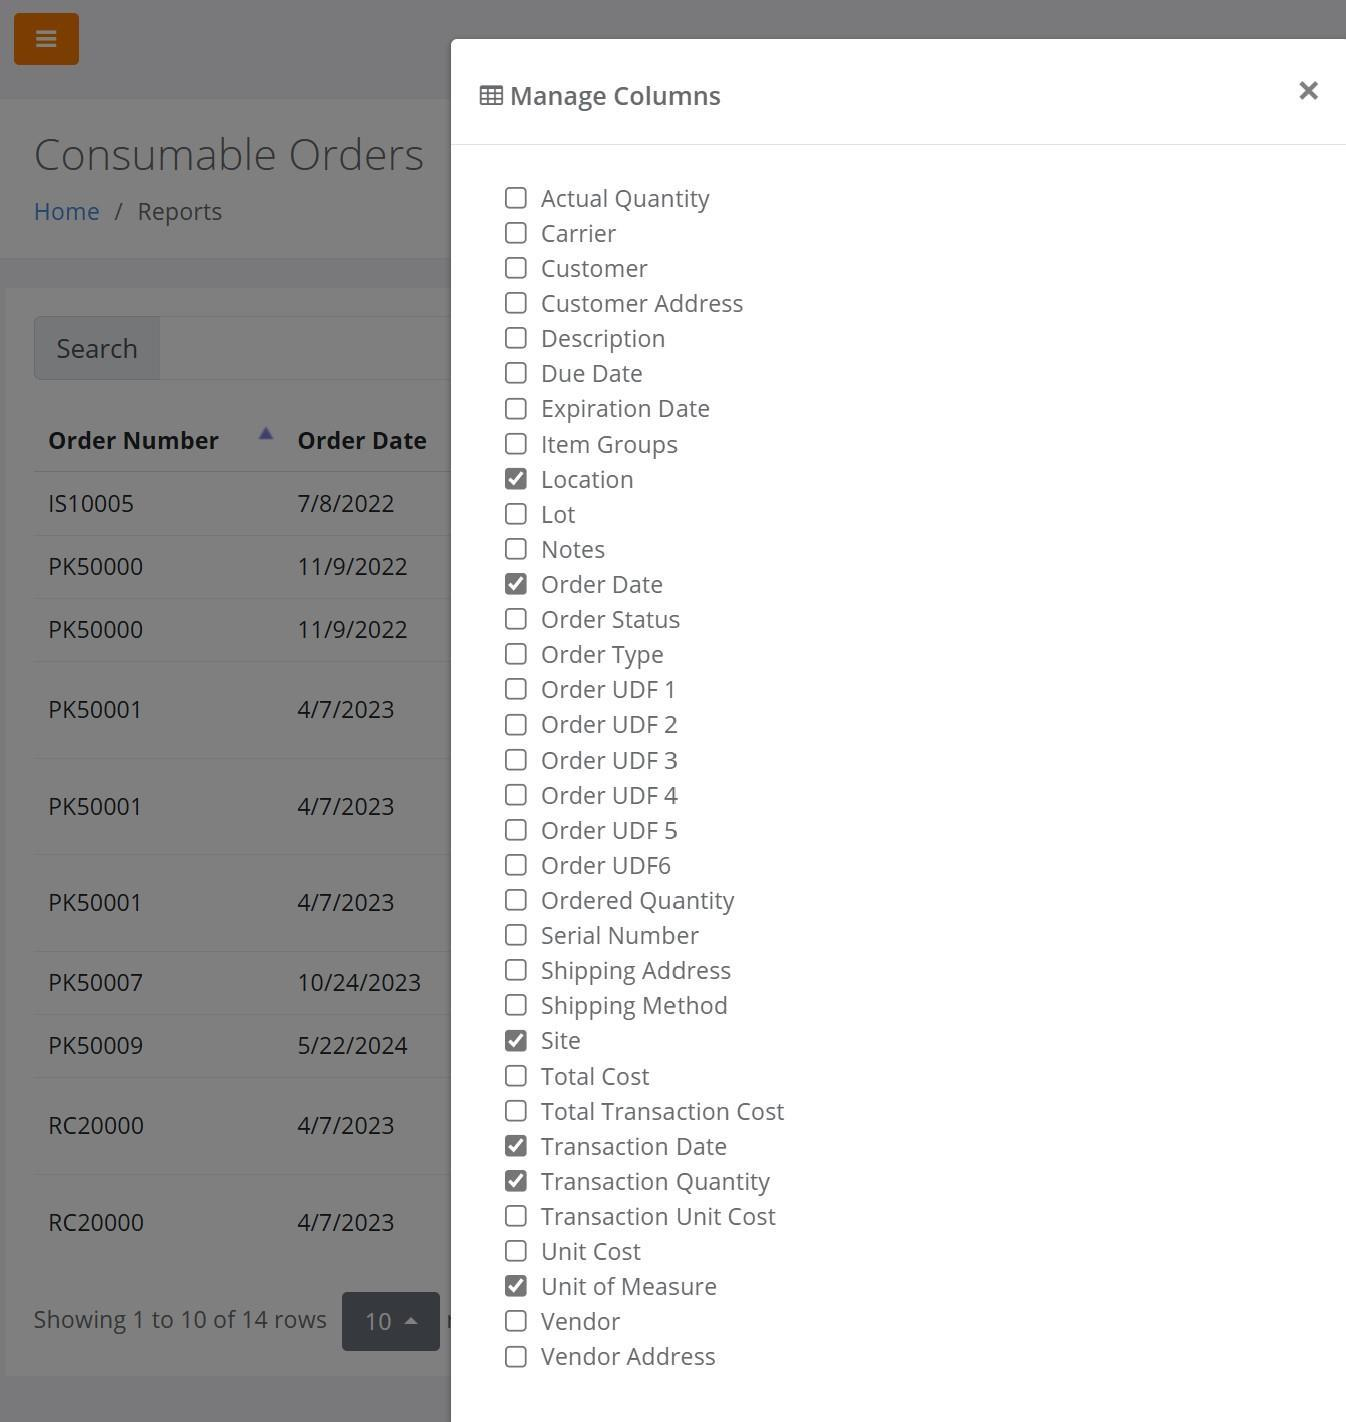Enable the Transaction Unit Cost column

coord(516,1216)
